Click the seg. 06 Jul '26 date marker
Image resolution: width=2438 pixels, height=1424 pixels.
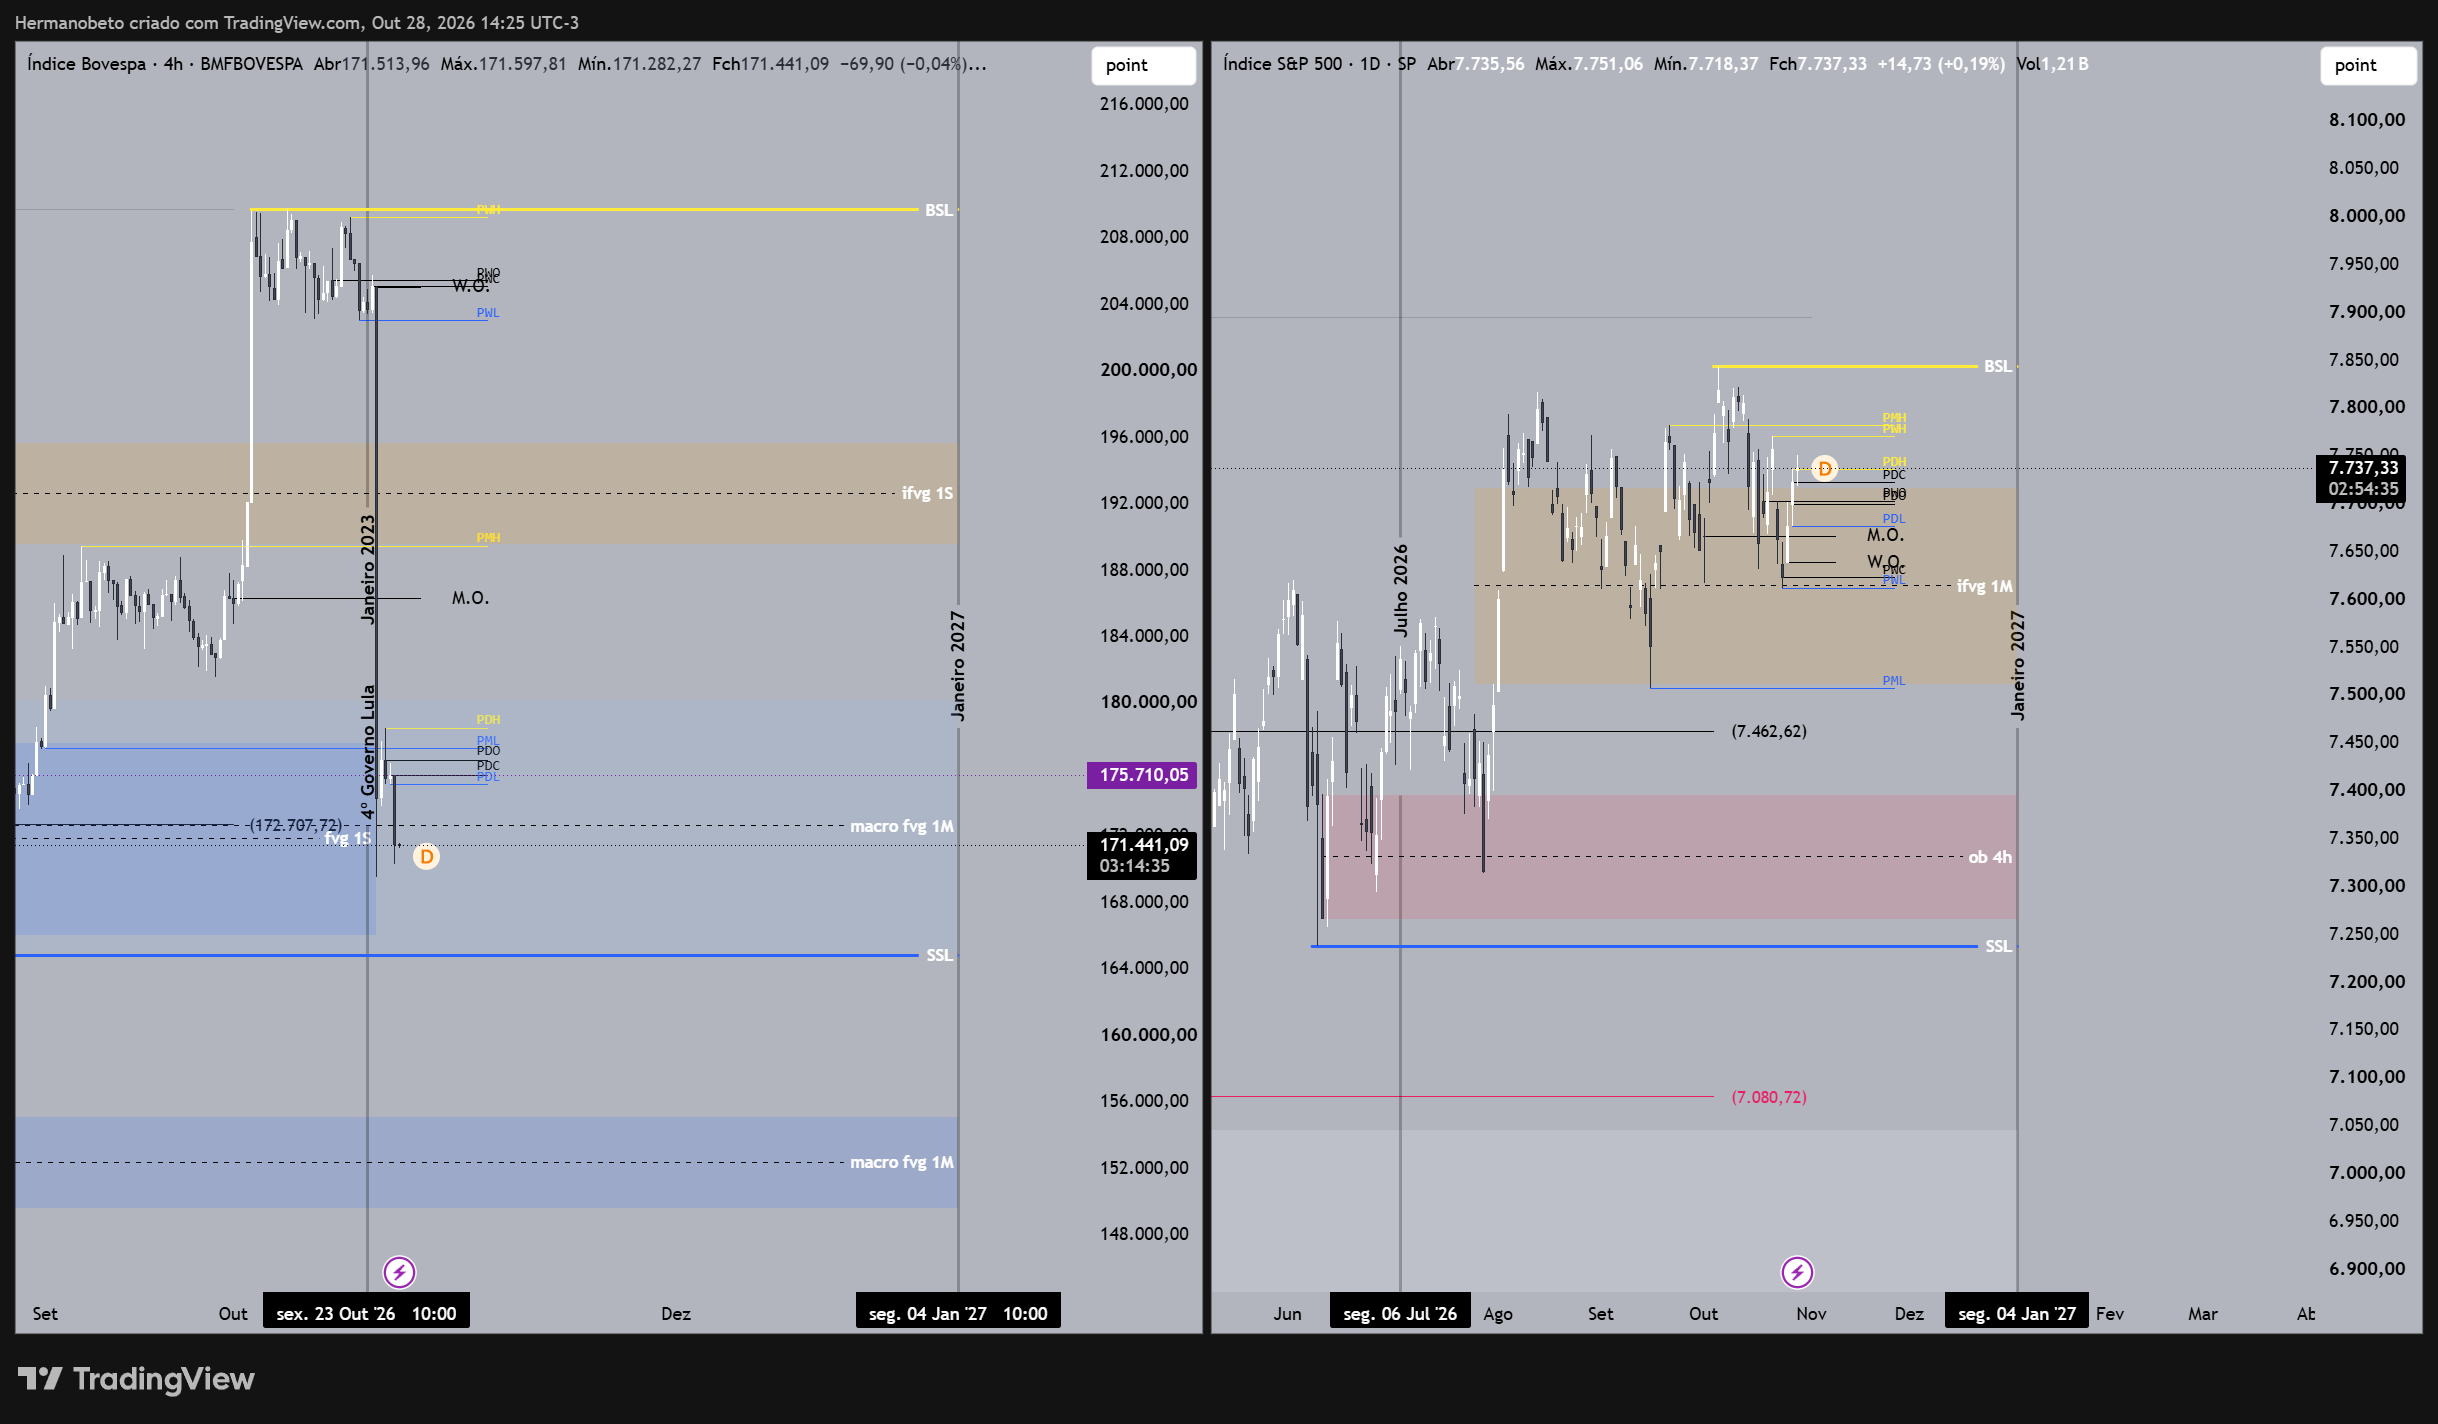(x=1400, y=1313)
